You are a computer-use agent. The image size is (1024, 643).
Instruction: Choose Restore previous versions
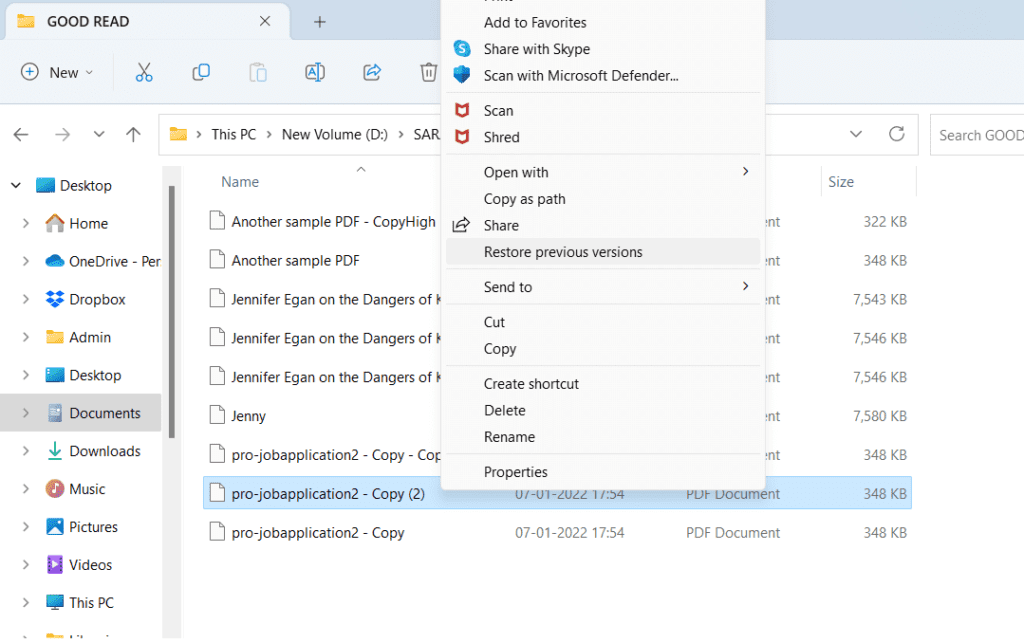click(x=603, y=252)
